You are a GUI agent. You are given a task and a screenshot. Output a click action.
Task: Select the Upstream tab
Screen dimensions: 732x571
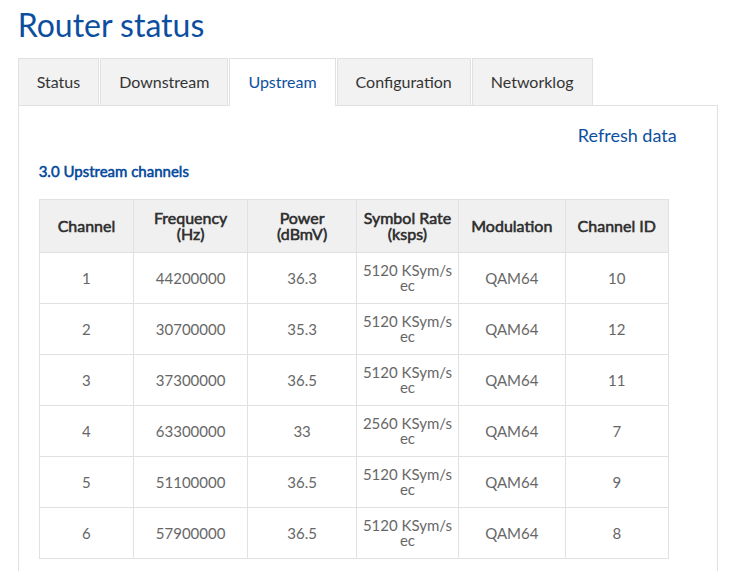(x=282, y=83)
